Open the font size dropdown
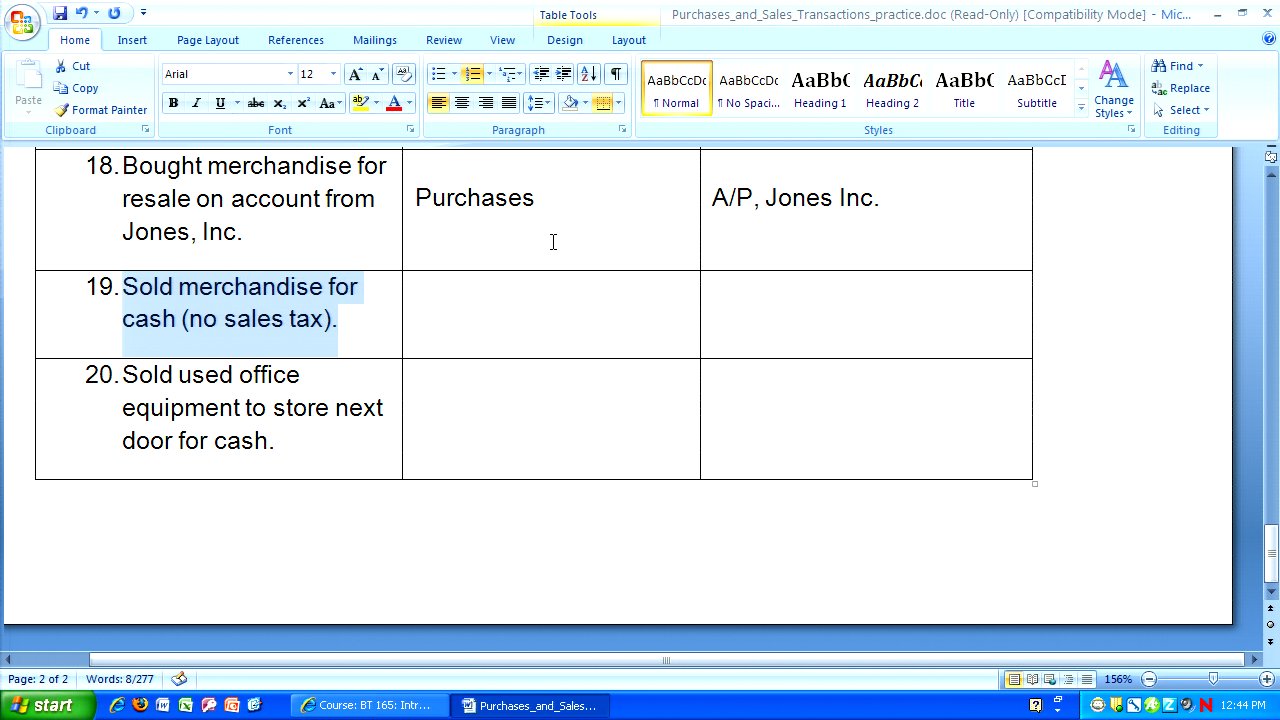The image size is (1280, 720). [333, 74]
